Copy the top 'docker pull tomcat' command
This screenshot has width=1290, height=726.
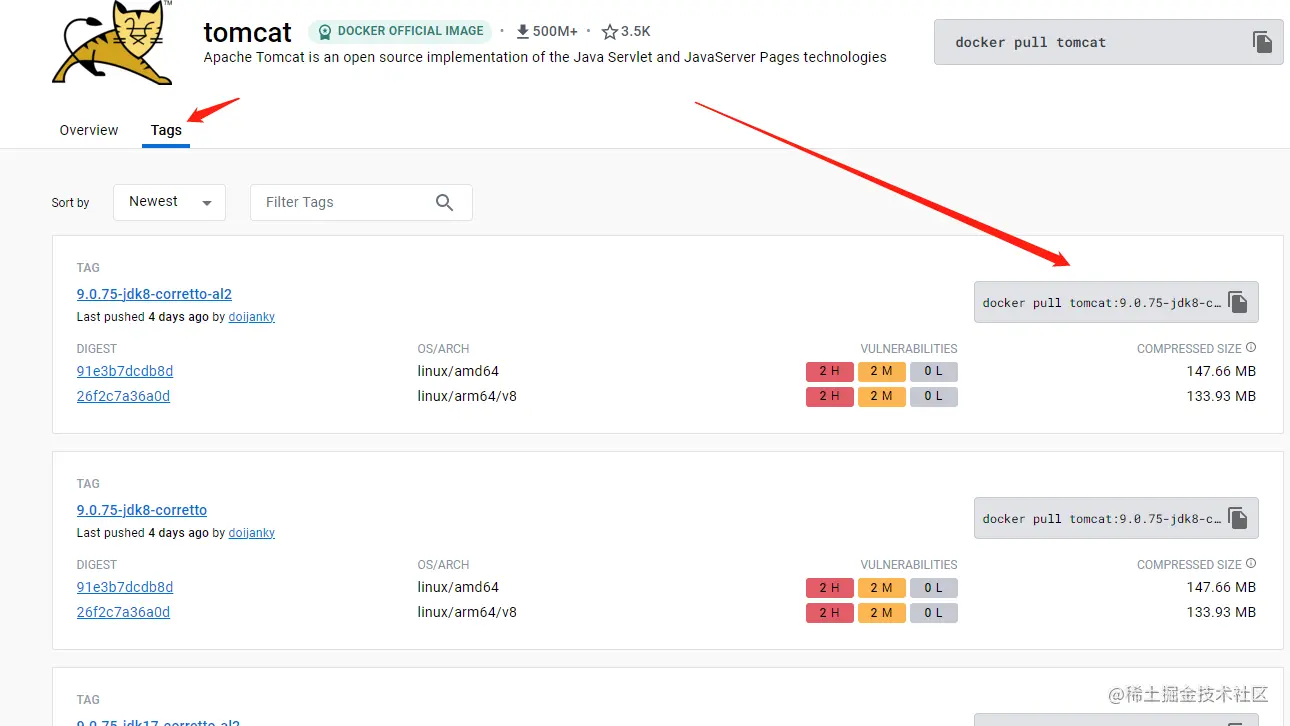(x=1263, y=42)
